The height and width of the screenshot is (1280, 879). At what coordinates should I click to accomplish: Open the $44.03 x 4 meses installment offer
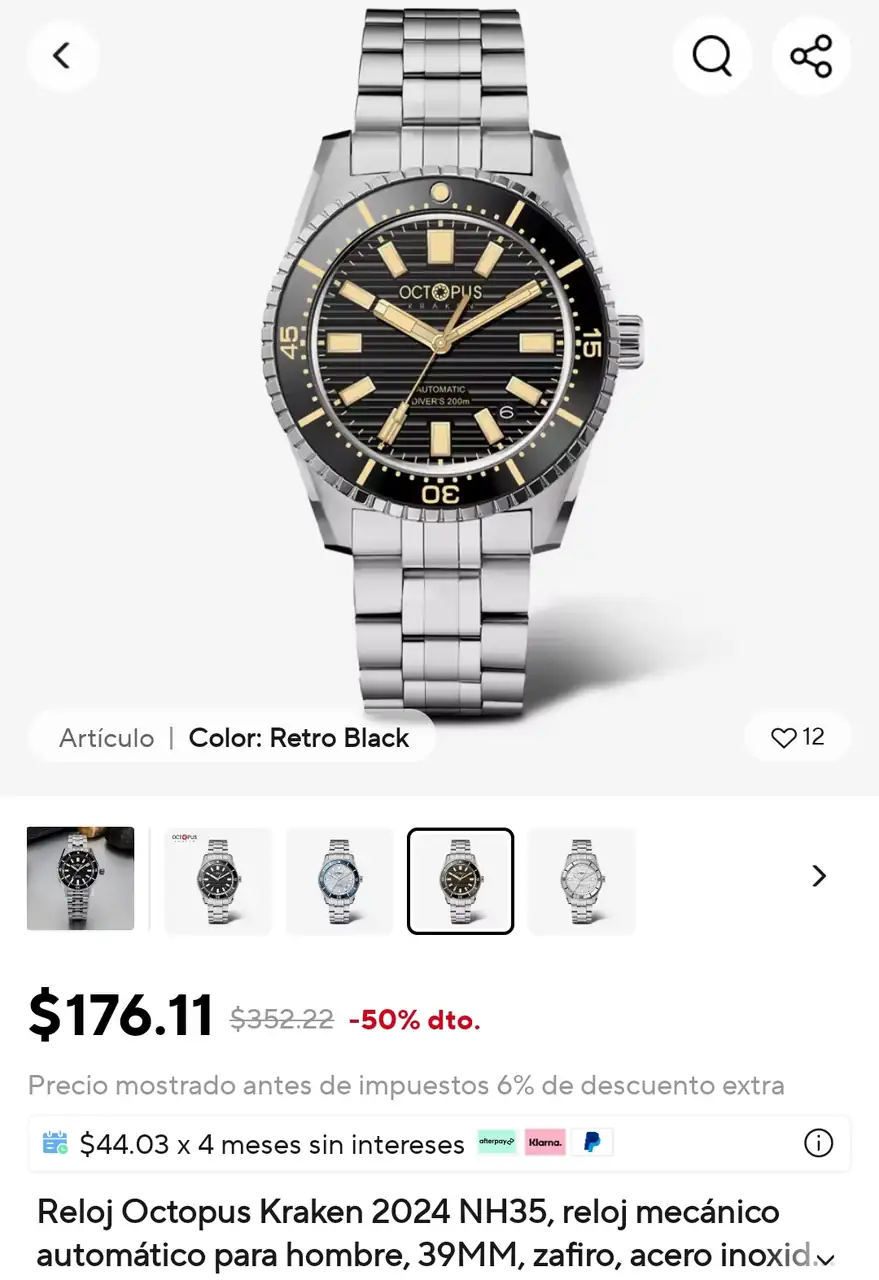272,1144
